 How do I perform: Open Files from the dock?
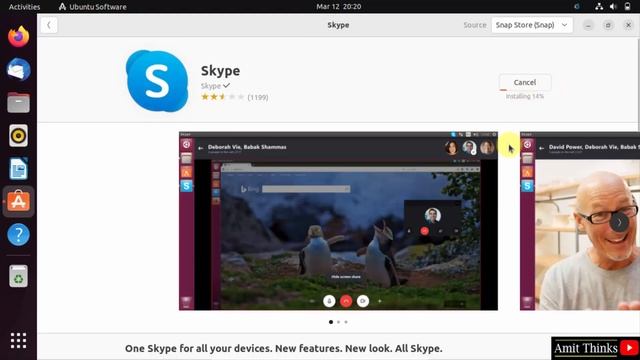point(18,102)
